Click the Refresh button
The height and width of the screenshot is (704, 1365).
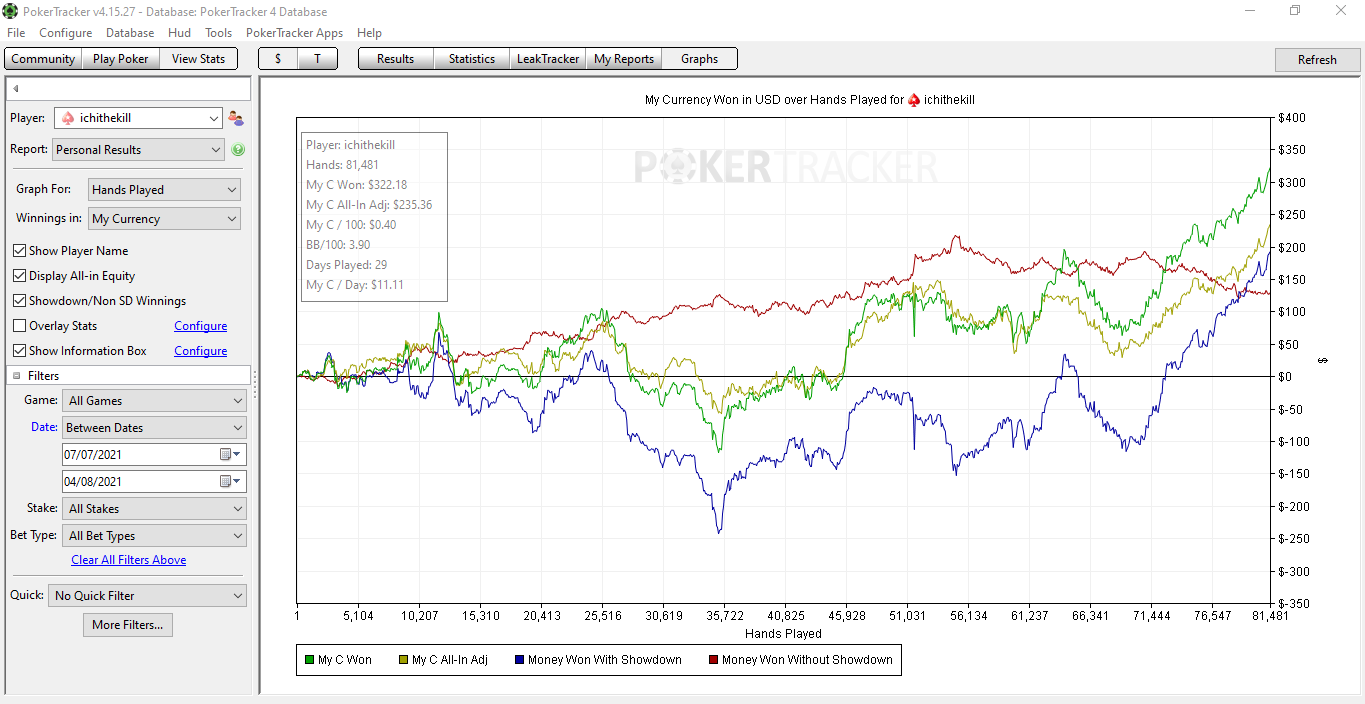1317,60
